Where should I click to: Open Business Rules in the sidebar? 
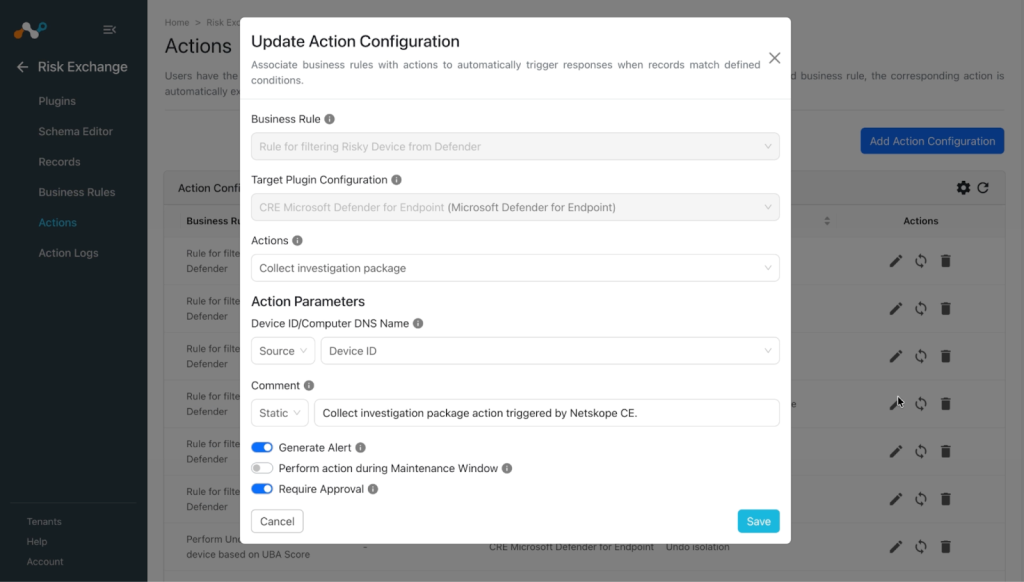point(76,192)
